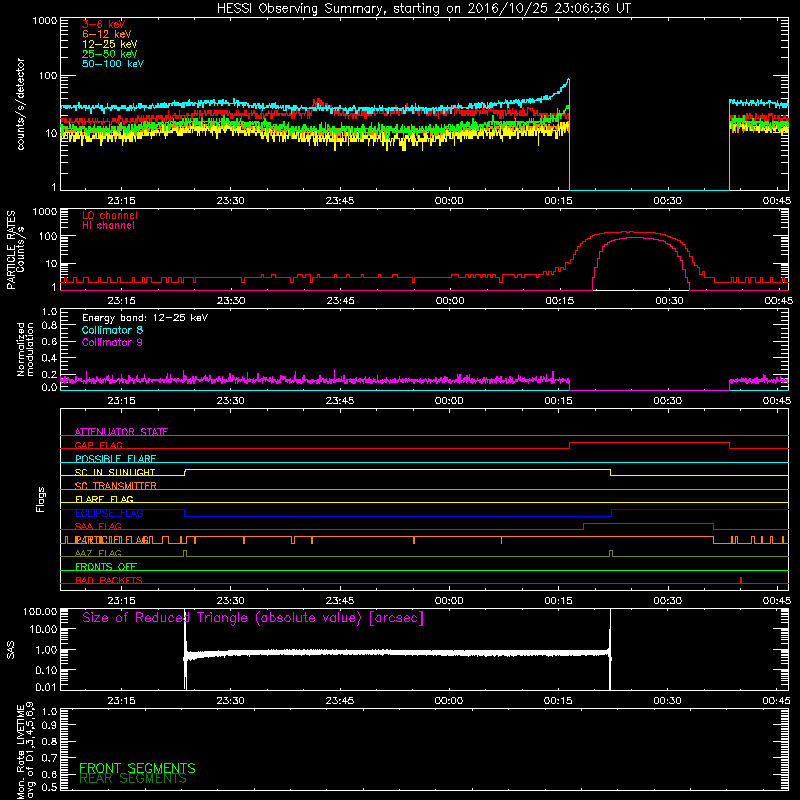Click '0.8' tick on the normalized modulation axis
The image size is (800, 800).
point(49,326)
